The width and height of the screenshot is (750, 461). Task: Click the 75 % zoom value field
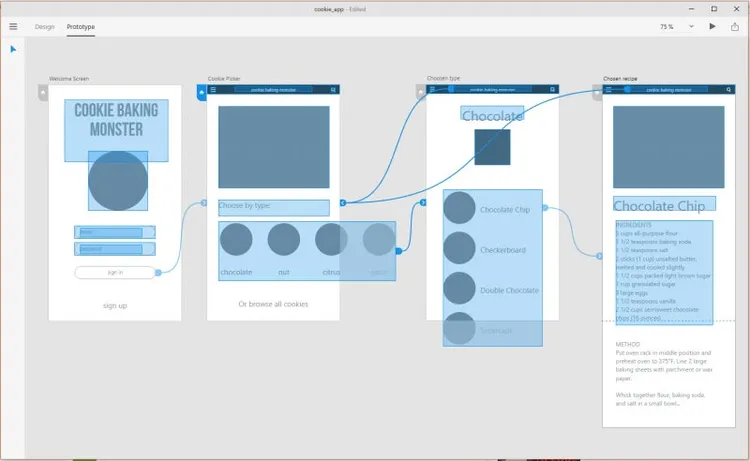click(x=667, y=27)
